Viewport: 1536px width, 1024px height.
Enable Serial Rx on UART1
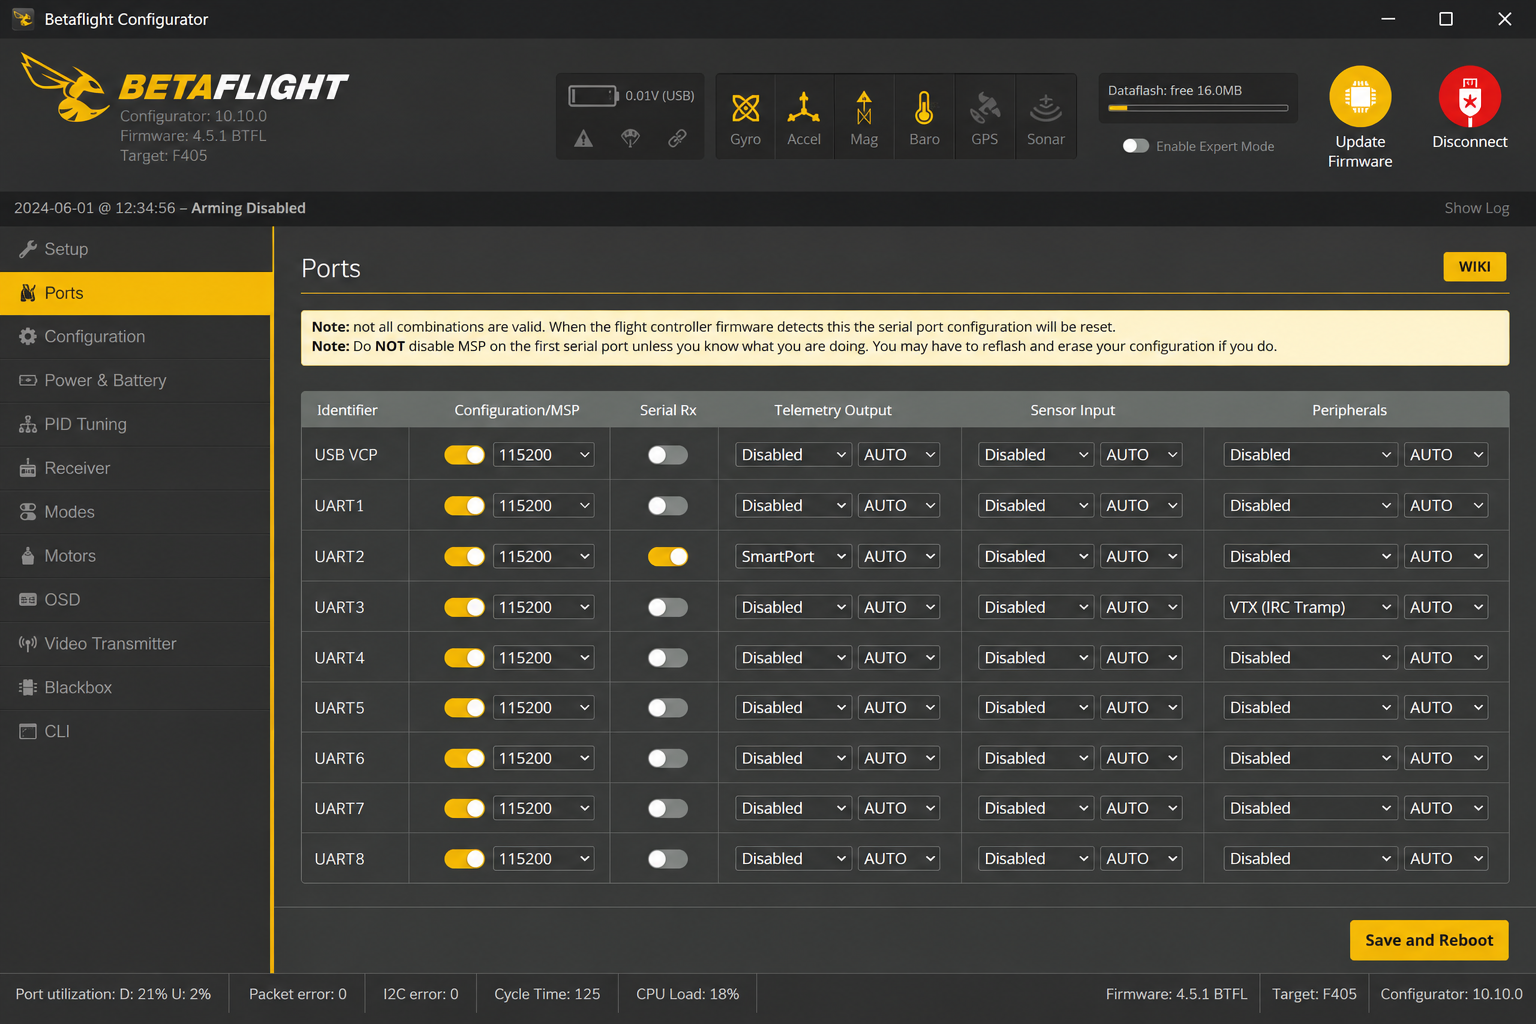[x=668, y=506]
